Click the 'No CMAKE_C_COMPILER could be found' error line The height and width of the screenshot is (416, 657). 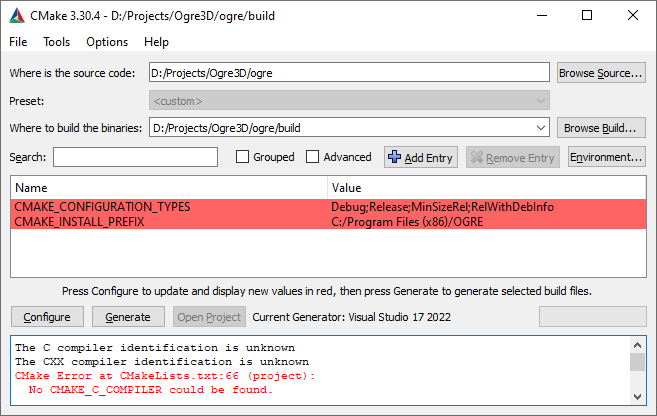151,390
